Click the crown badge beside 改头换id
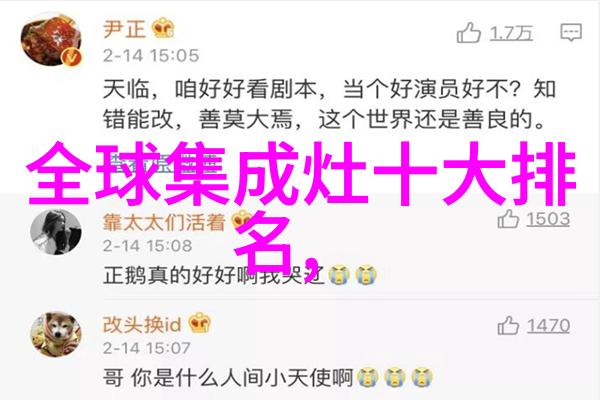Viewport: 600px width, 400px height. click(199, 323)
